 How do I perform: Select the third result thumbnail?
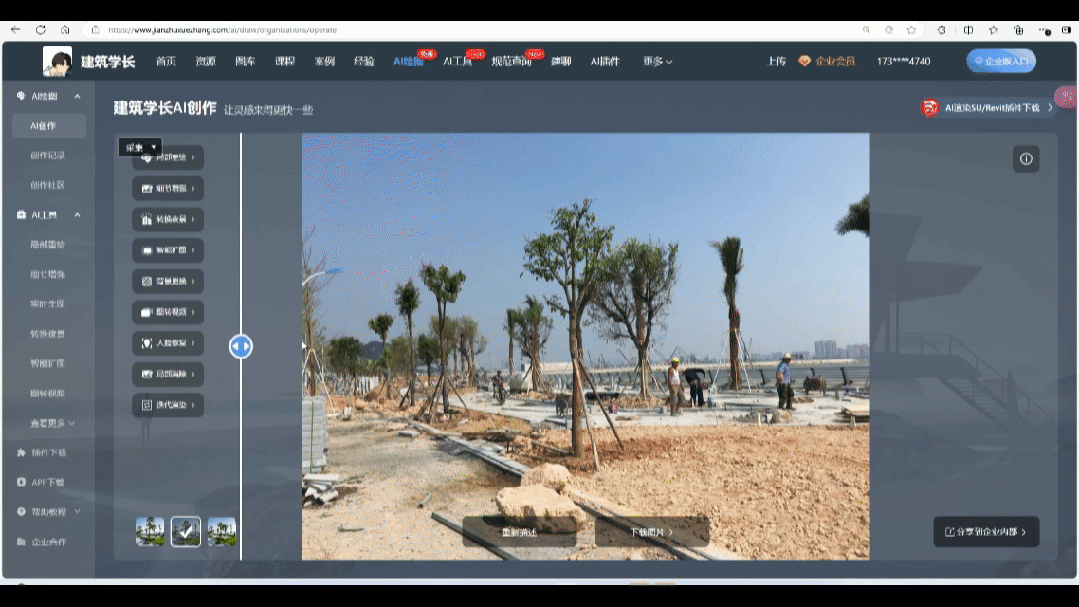pyautogui.click(x=222, y=532)
